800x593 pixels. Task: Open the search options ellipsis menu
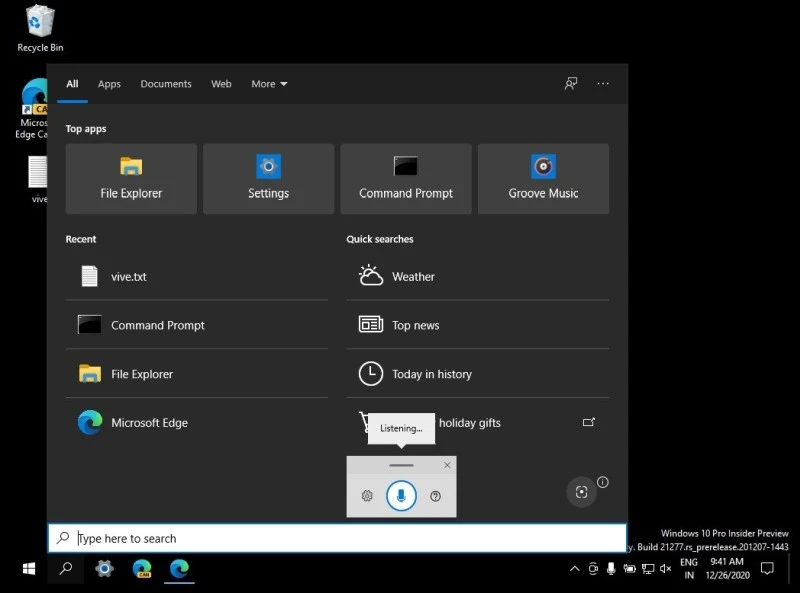(x=603, y=84)
